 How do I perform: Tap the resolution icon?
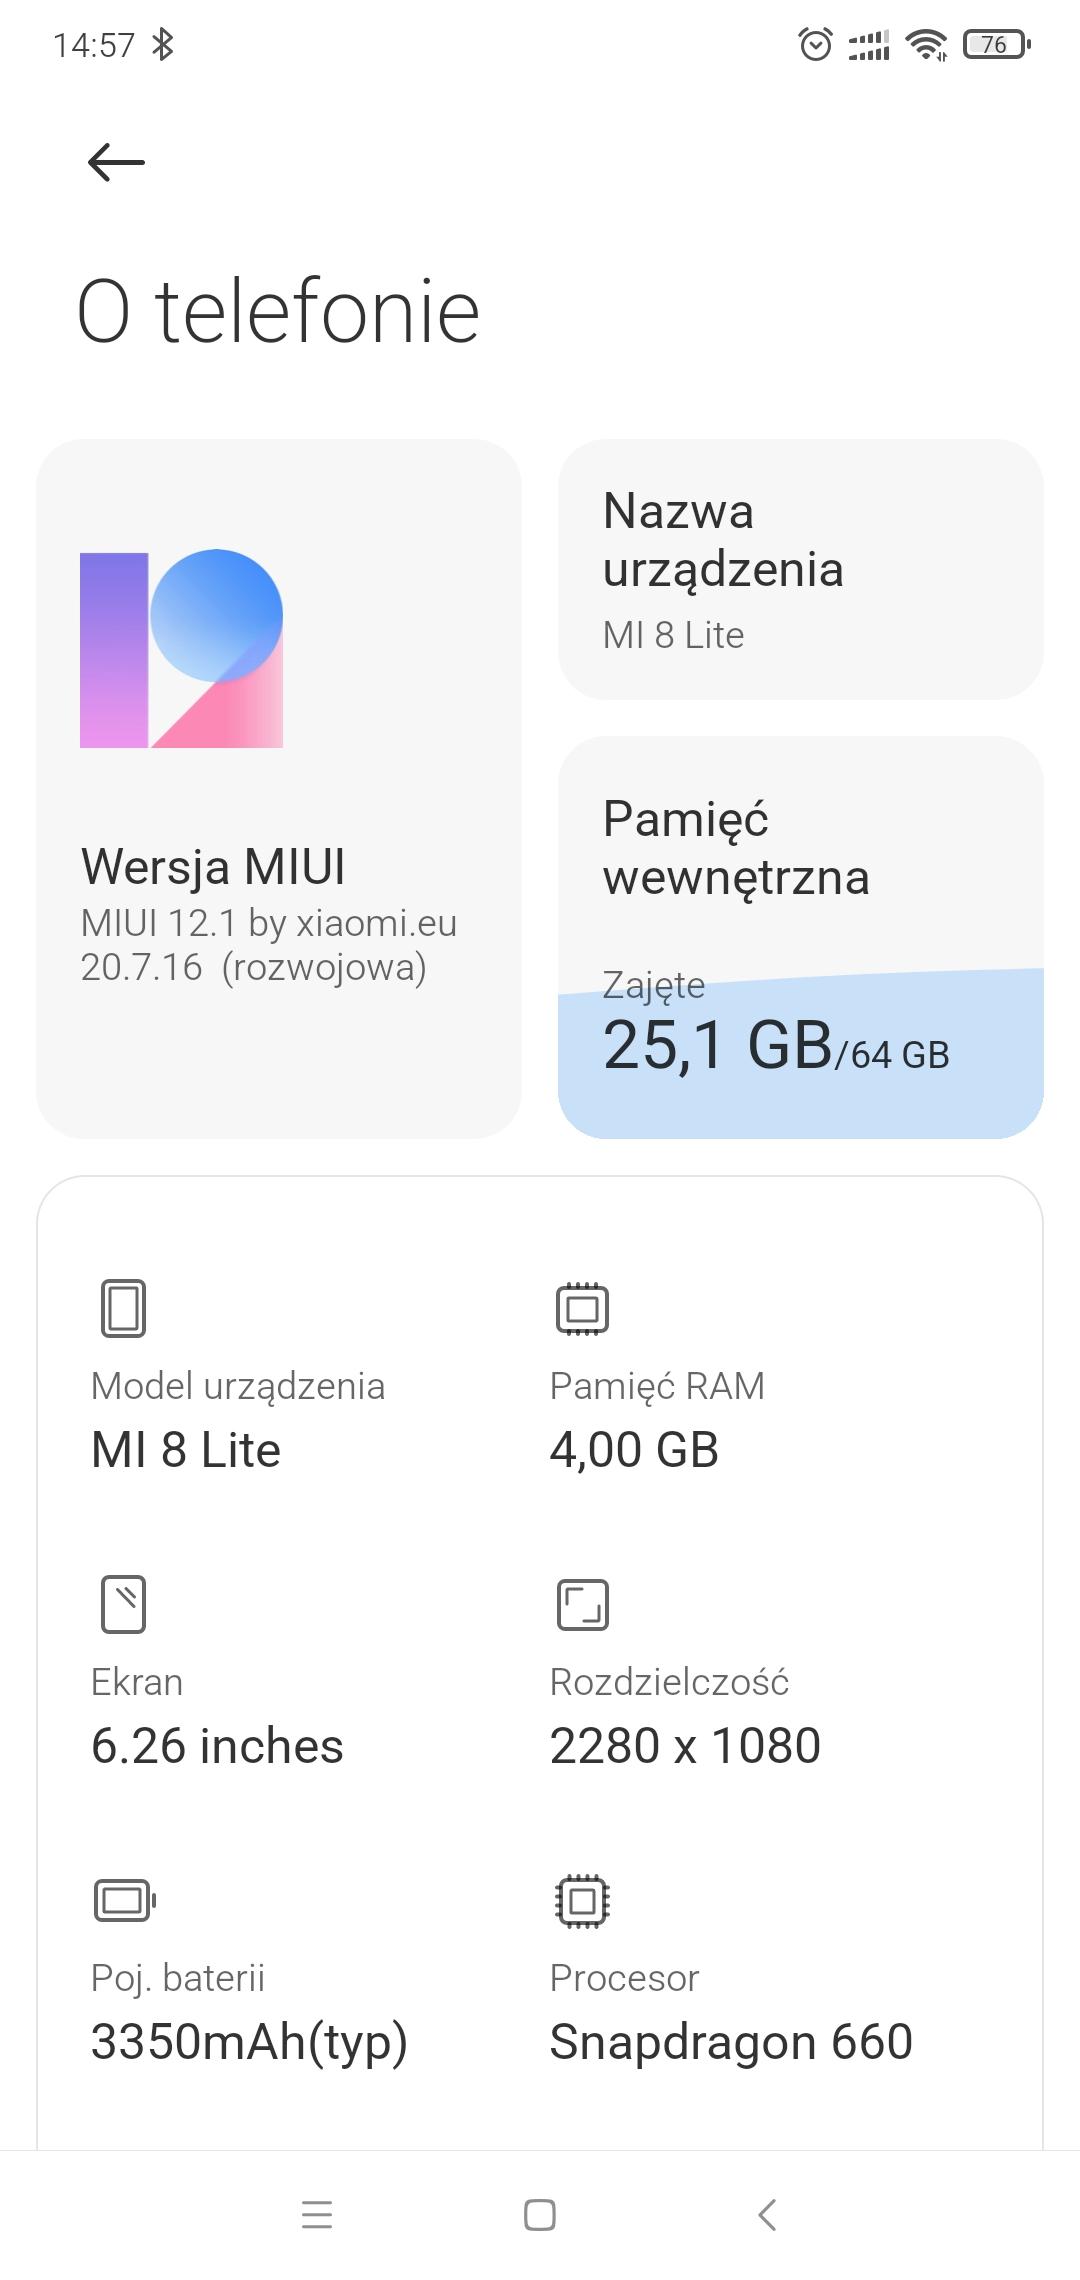coord(582,1604)
